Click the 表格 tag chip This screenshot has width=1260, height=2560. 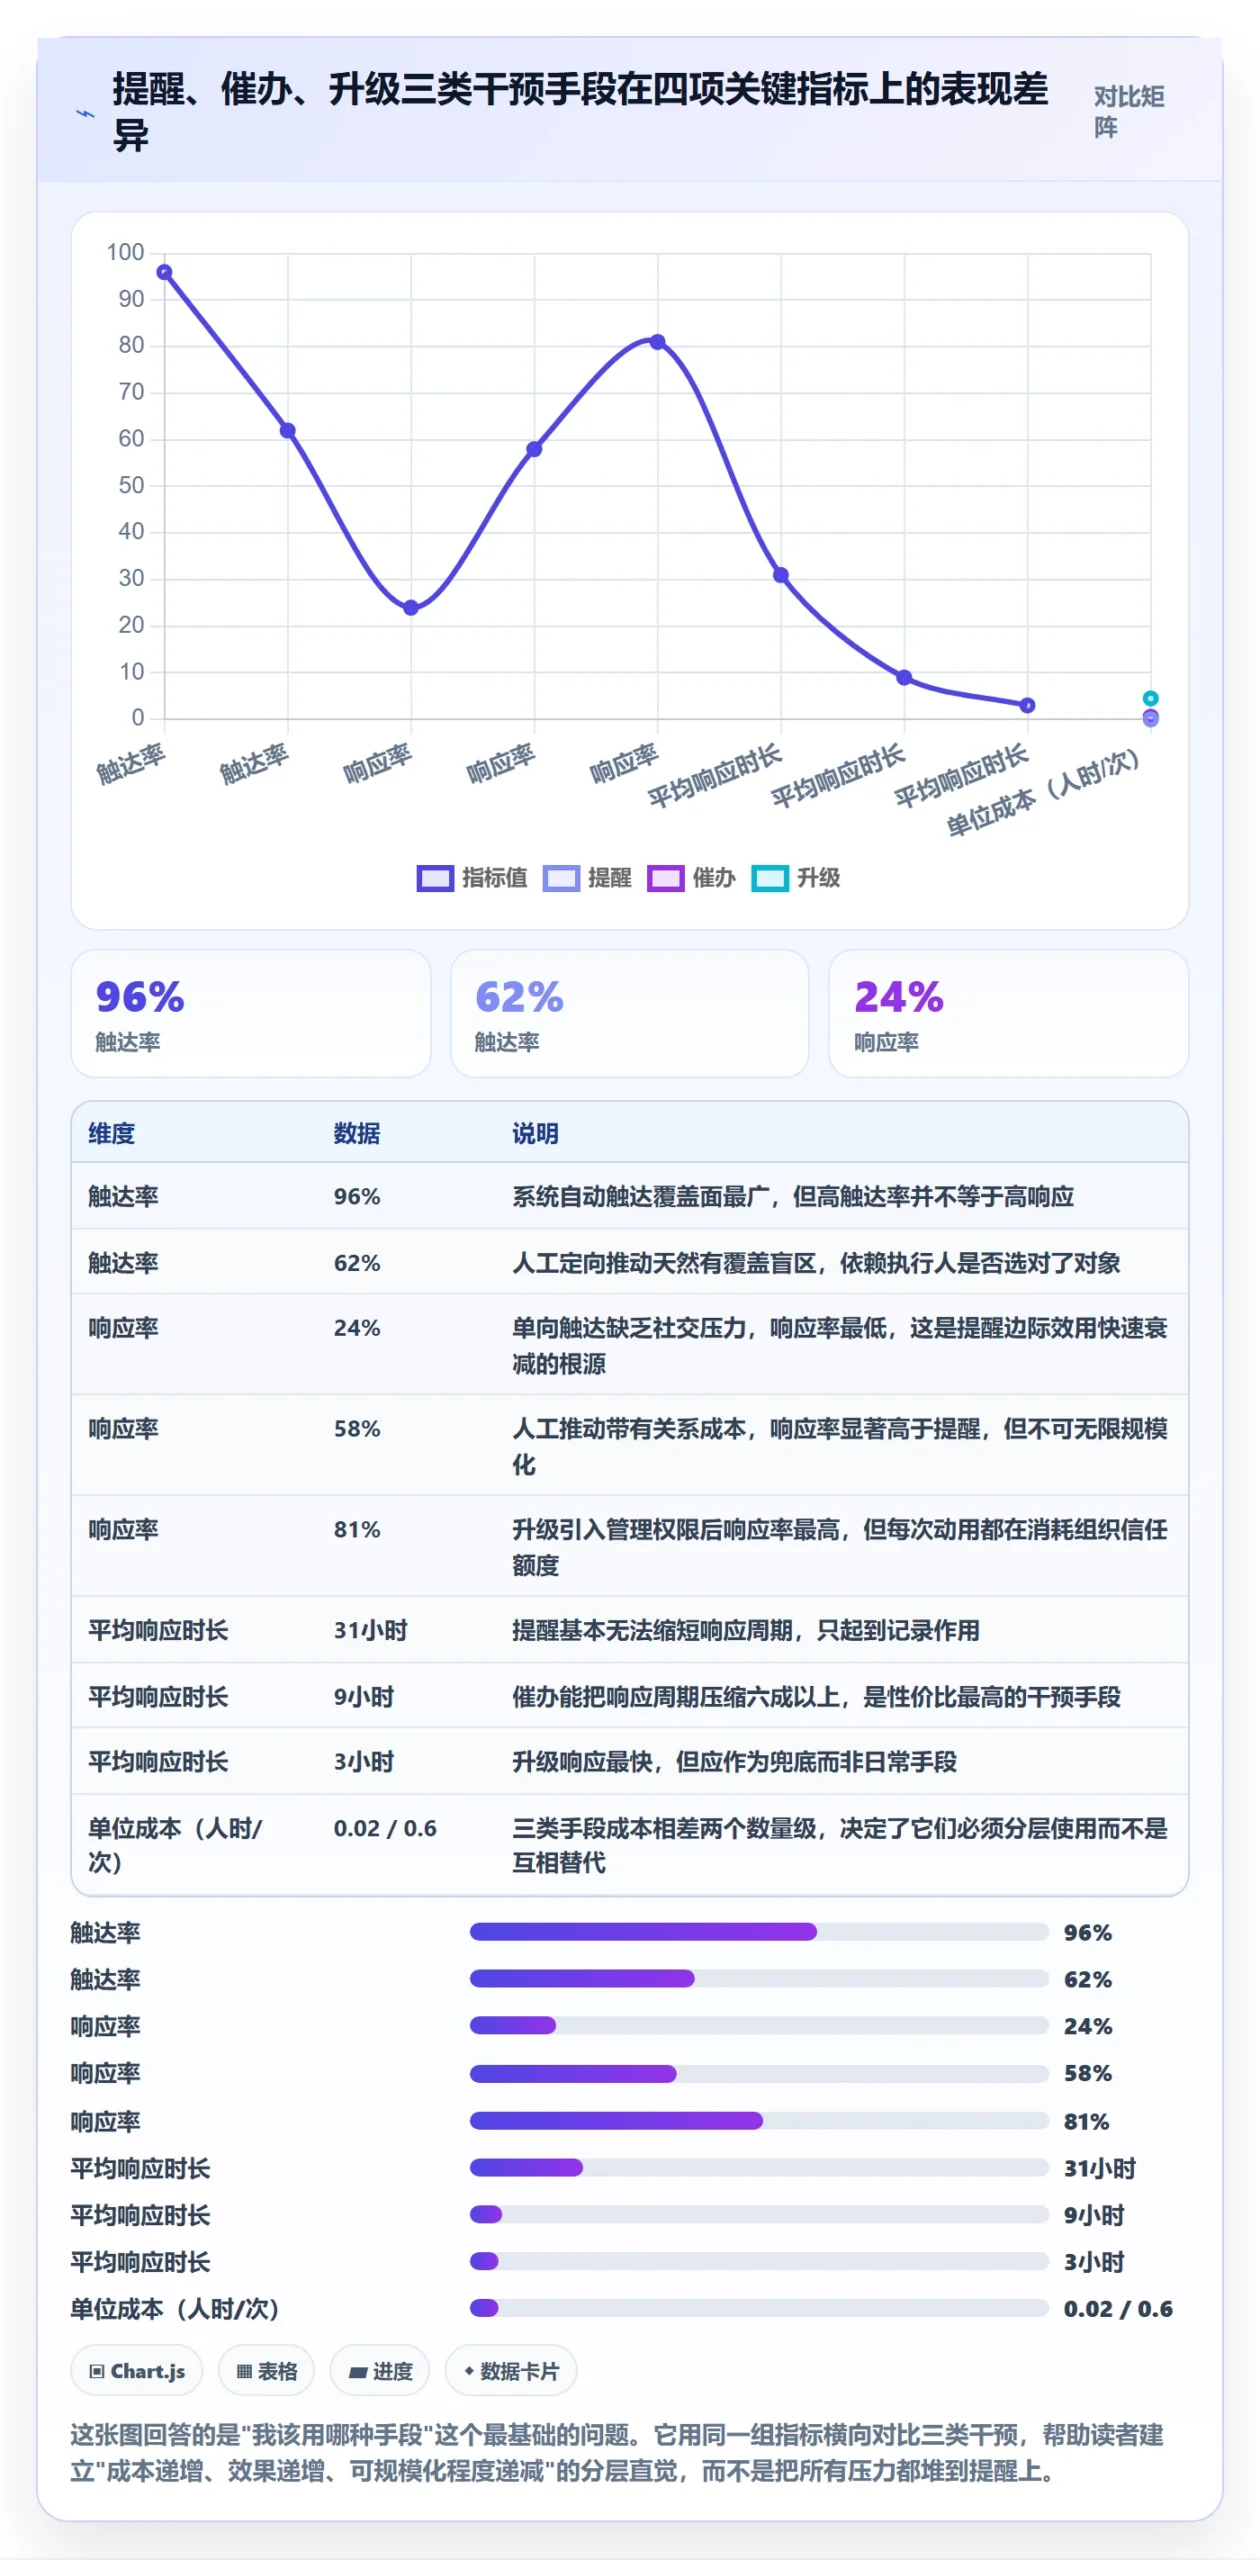tap(266, 2371)
